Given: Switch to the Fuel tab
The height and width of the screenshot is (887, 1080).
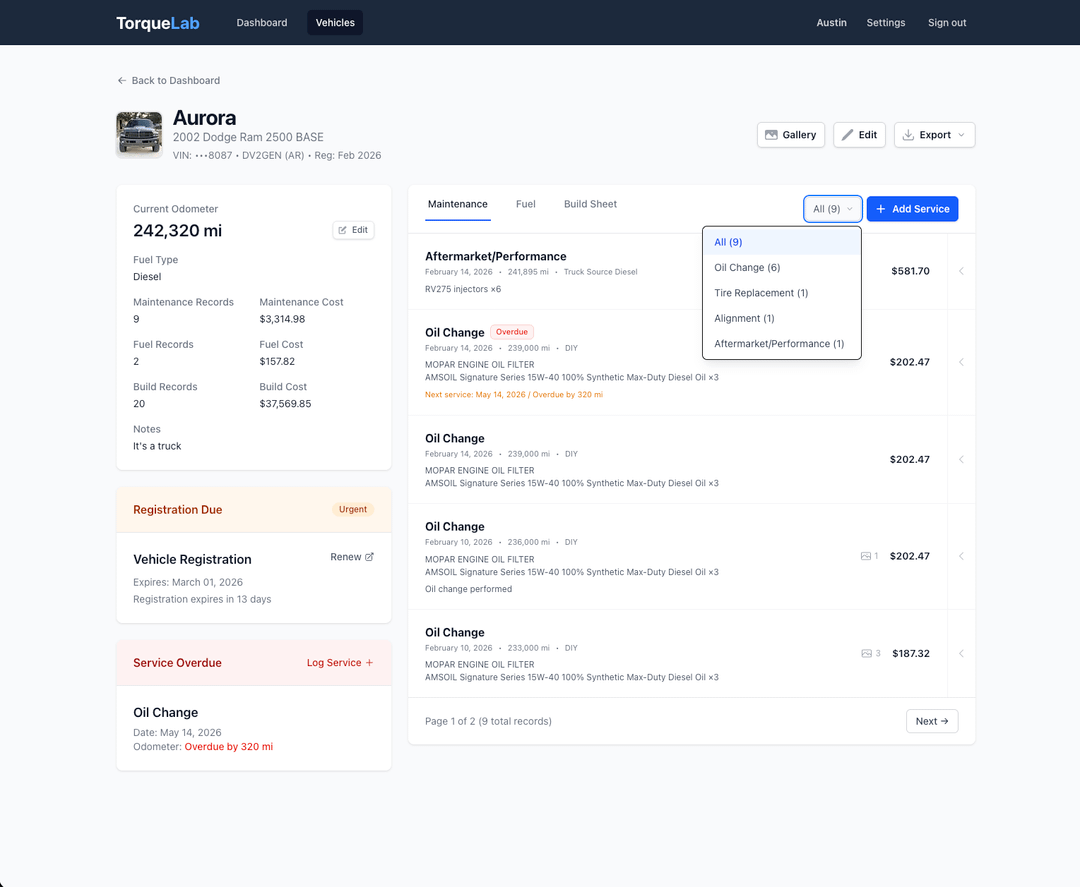Looking at the screenshot, I should (526, 204).
